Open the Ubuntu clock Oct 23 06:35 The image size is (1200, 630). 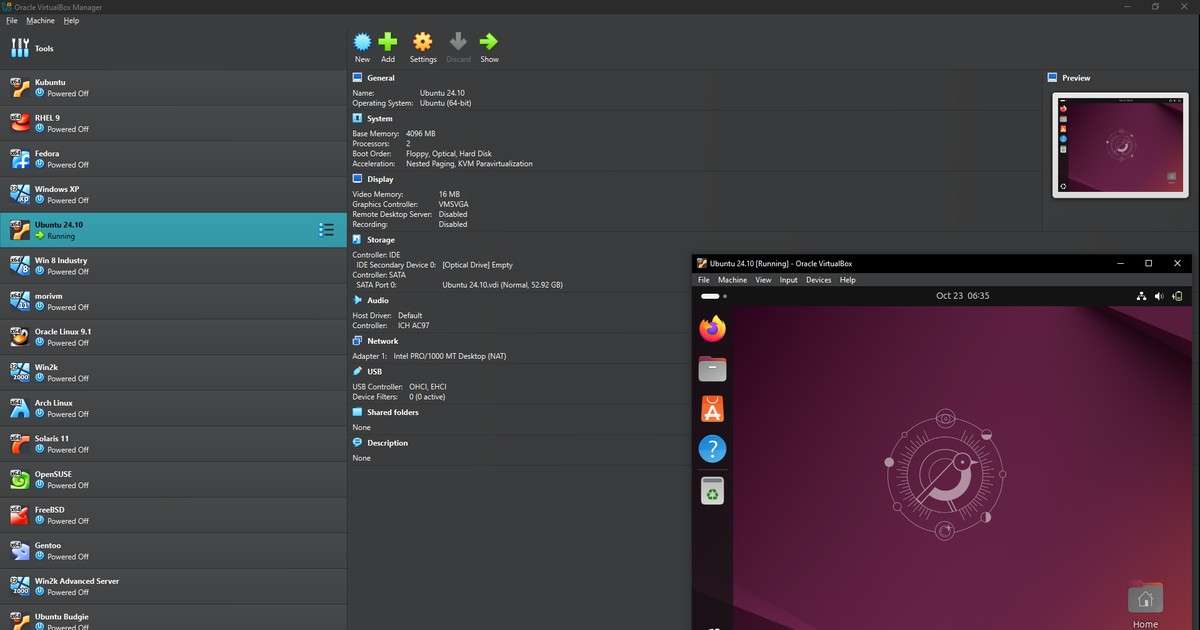(963, 296)
